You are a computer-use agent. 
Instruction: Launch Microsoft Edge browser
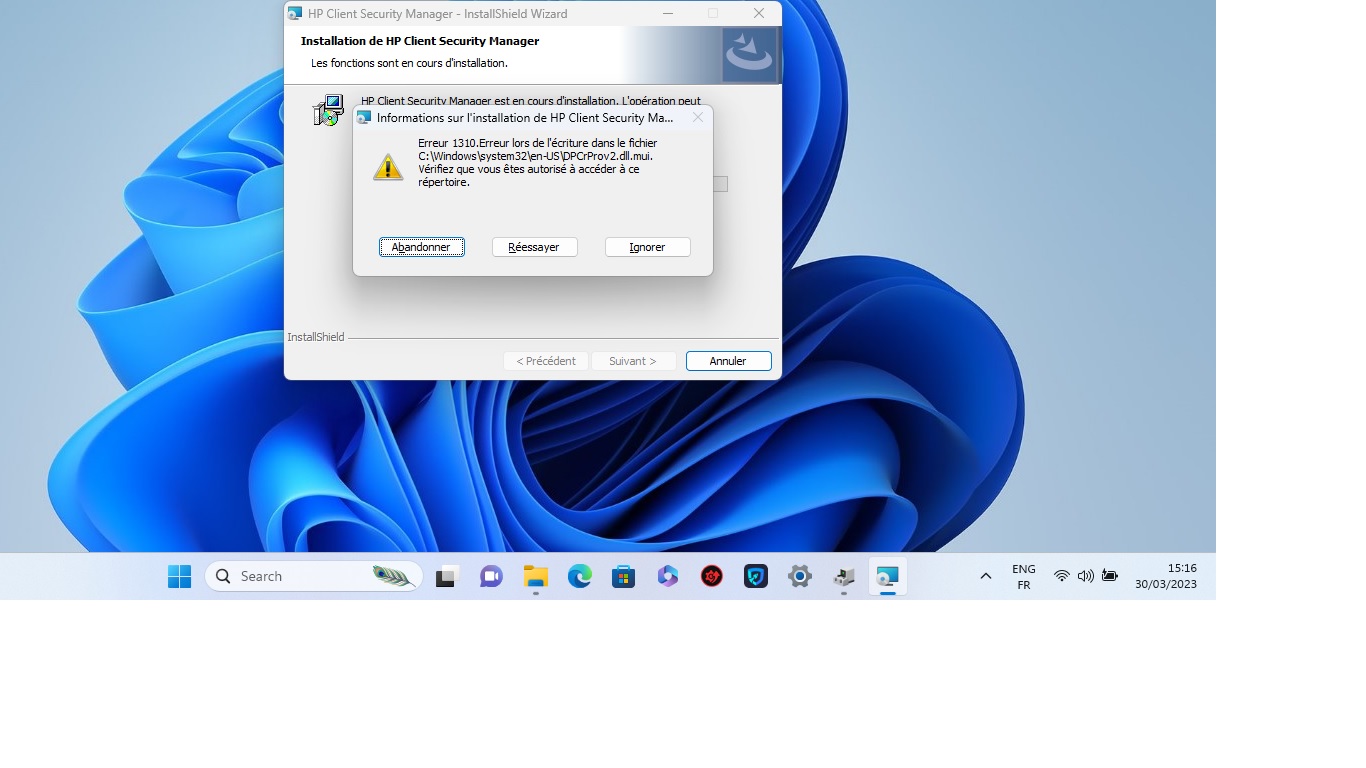coord(580,576)
